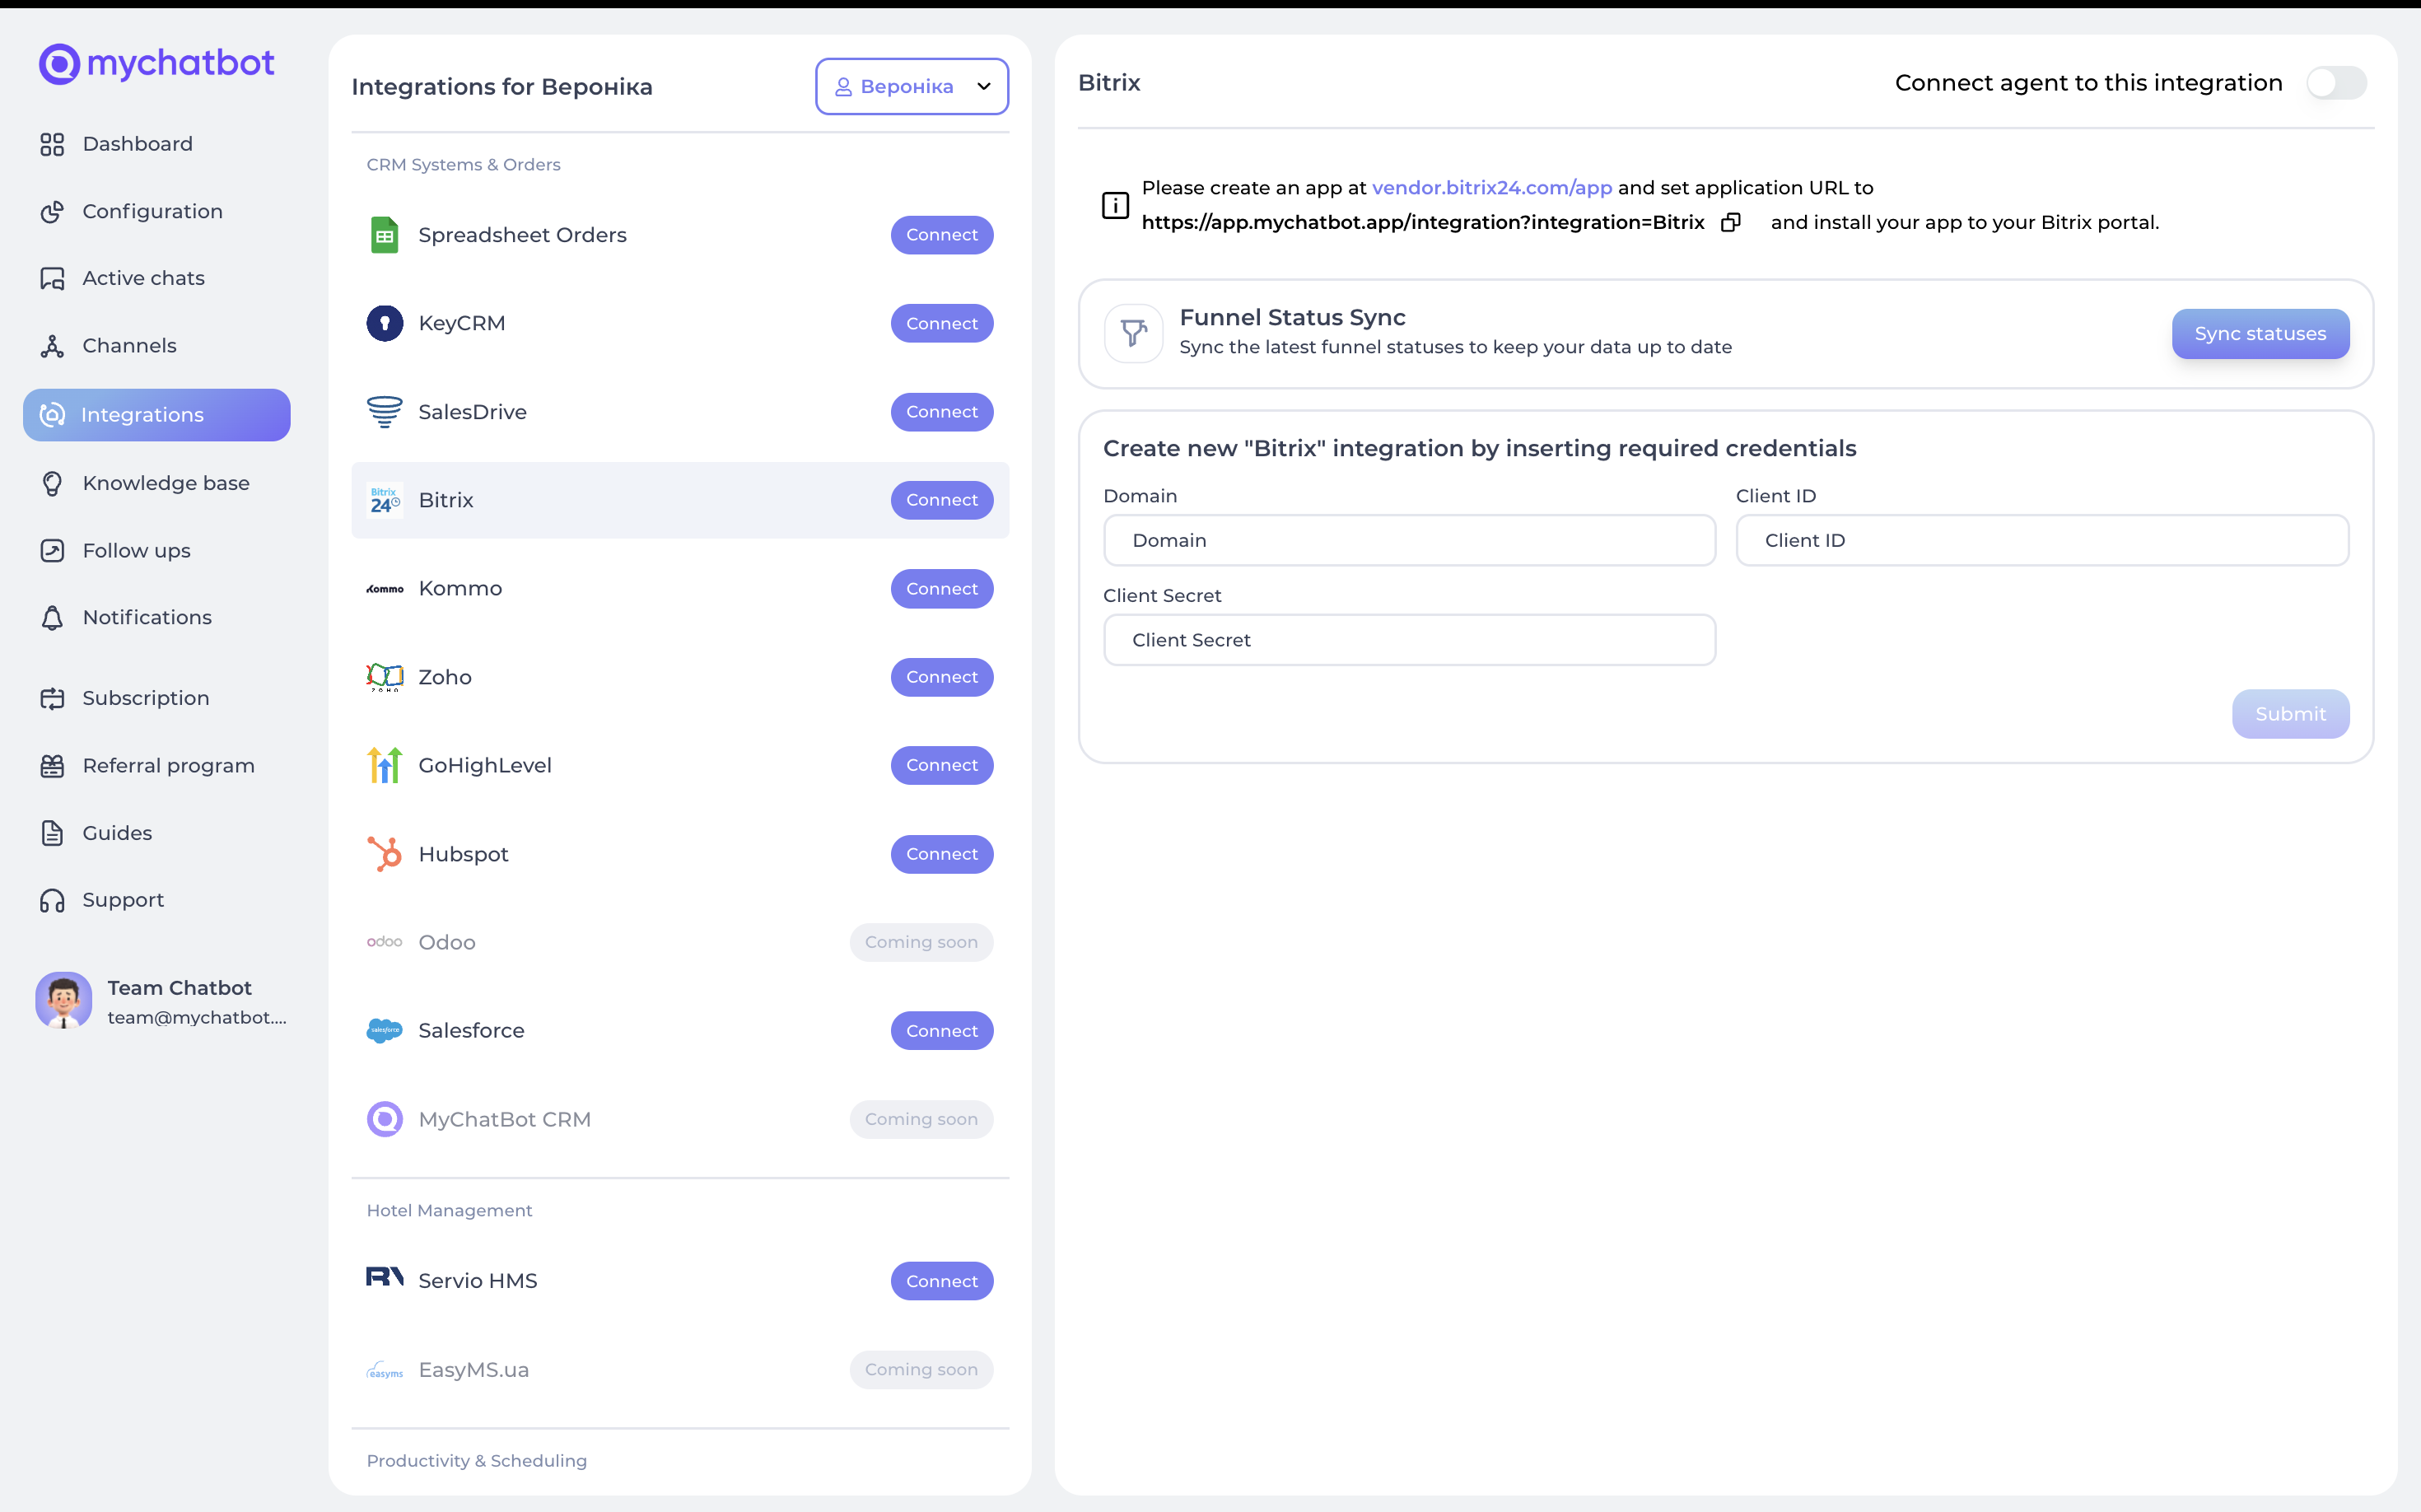
Task: Connect the KeyCRM integration
Action: click(x=941, y=323)
